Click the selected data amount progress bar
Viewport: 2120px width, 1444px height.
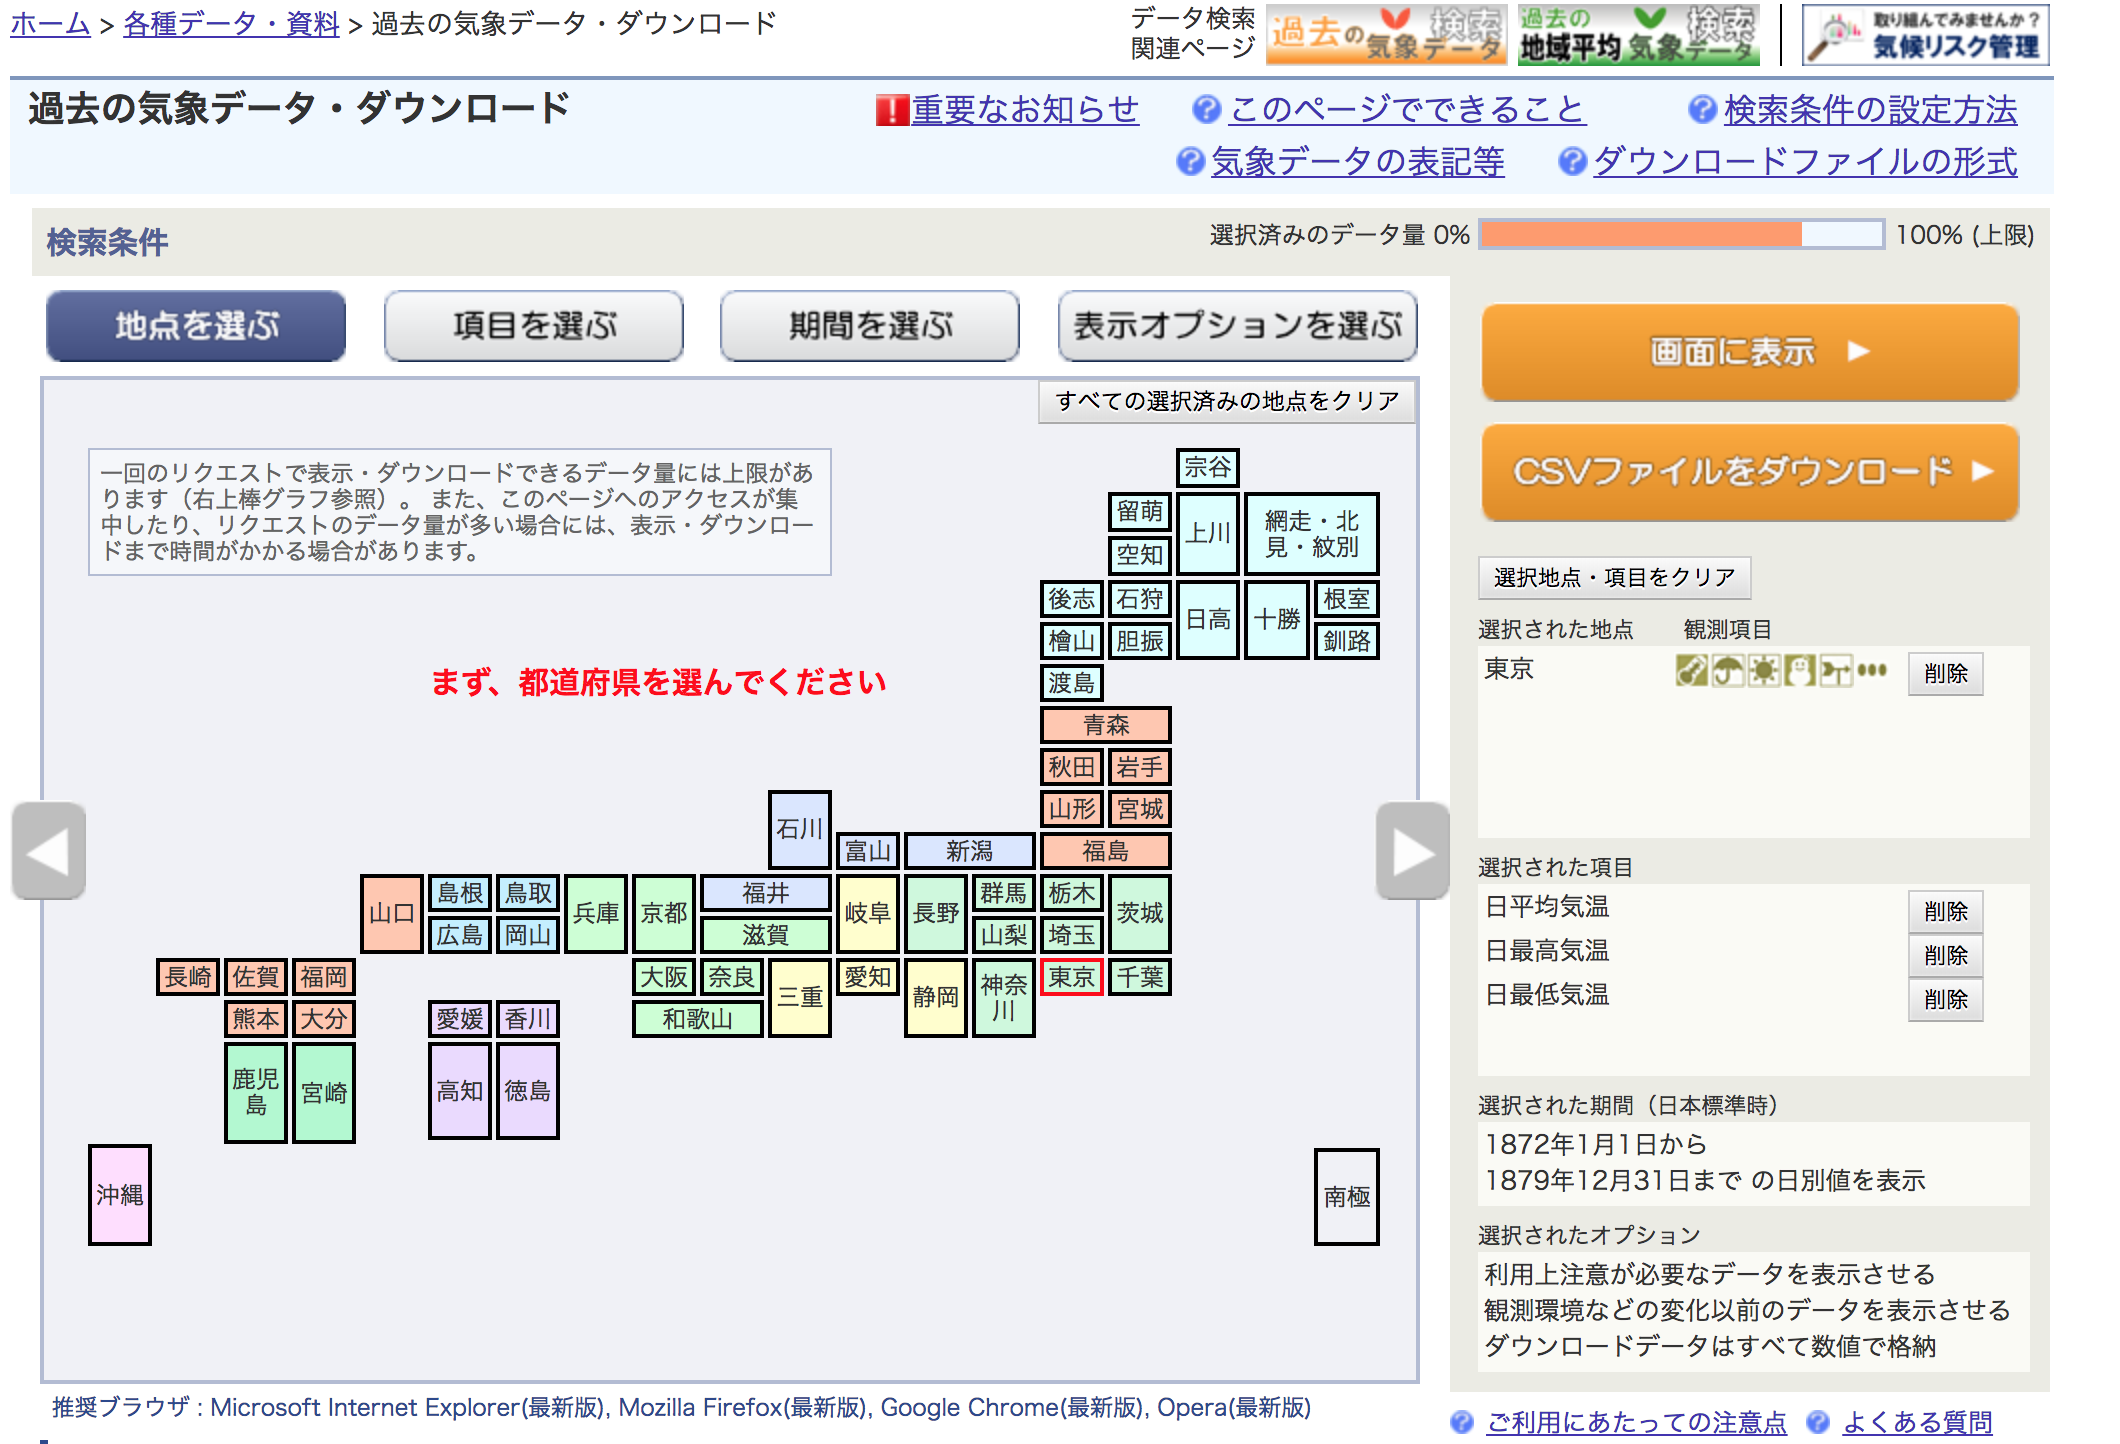pyautogui.click(x=1680, y=235)
